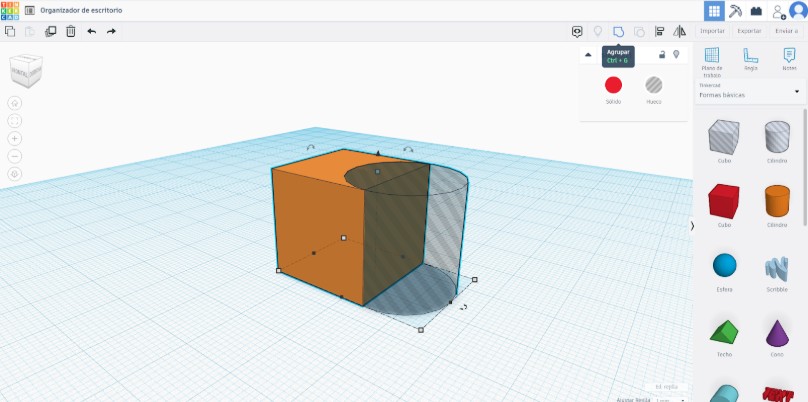Viewport: 808px width, 402px height.
Task: Undo the last action with the arrow
Action: click(92, 31)
